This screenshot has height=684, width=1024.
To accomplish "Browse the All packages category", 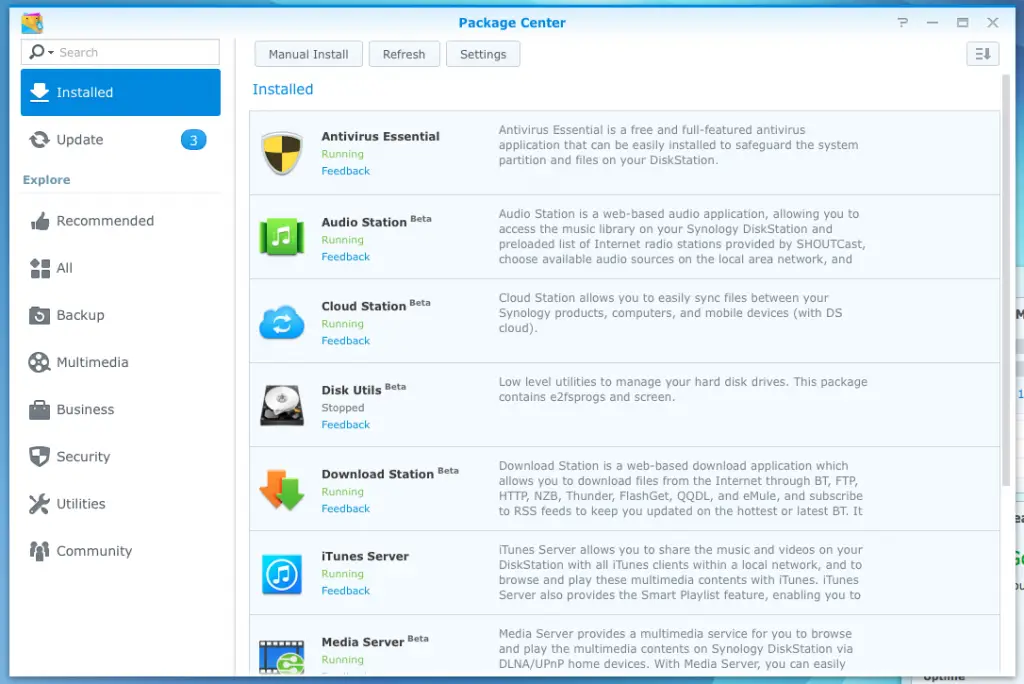I will 121,268.
